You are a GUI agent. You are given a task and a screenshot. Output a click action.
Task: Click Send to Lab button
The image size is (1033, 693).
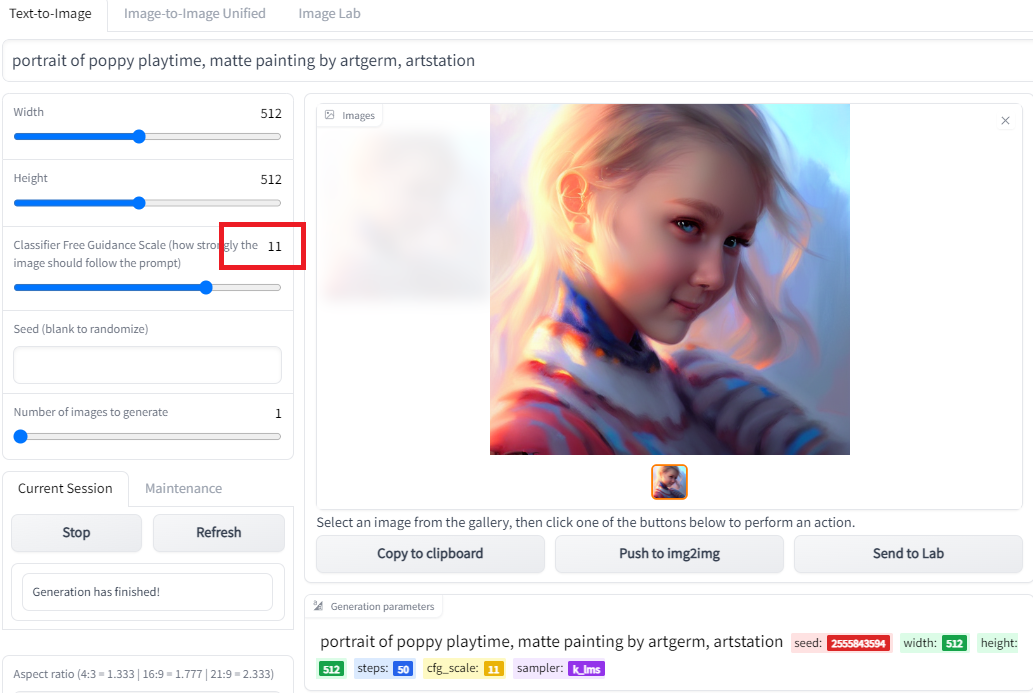point(908,554)
